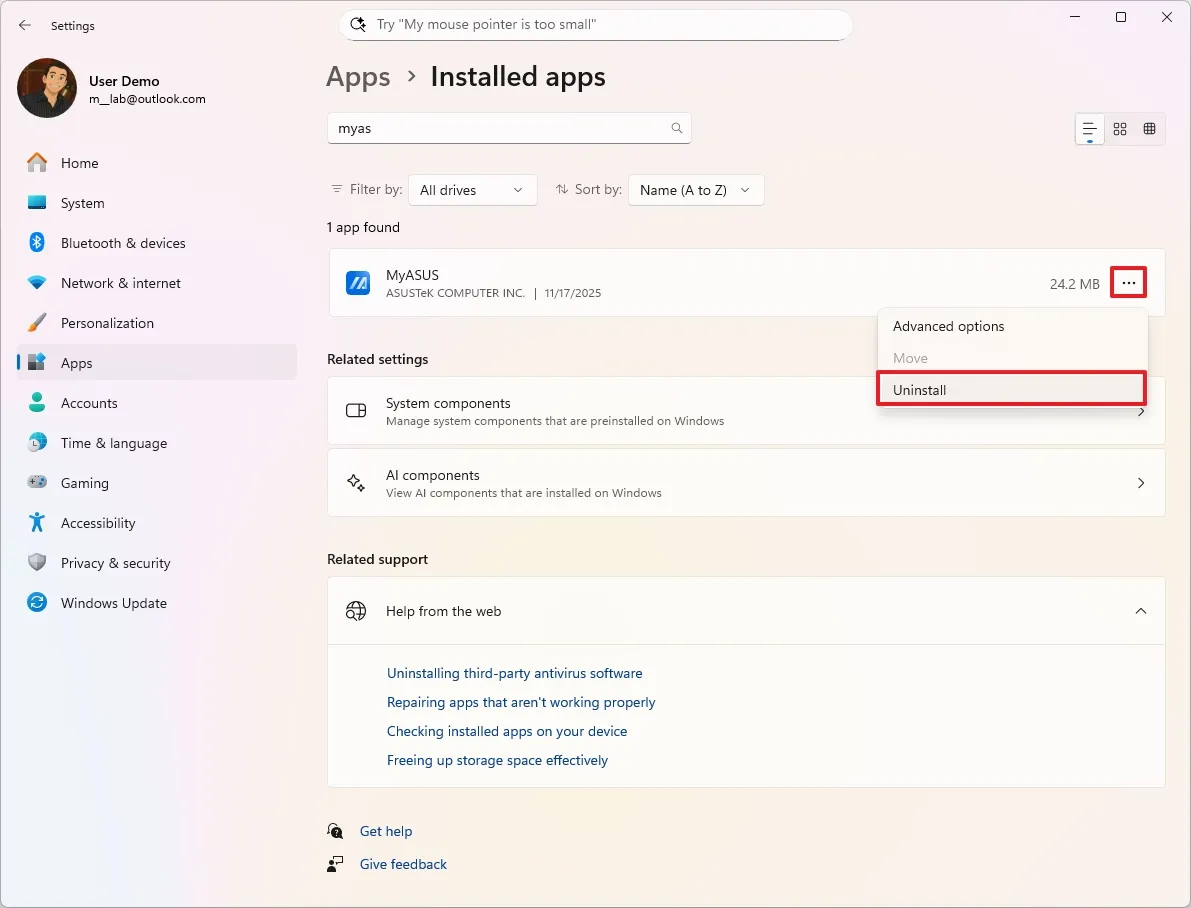Switch to grid view of installed apps

pos(1119,128)
